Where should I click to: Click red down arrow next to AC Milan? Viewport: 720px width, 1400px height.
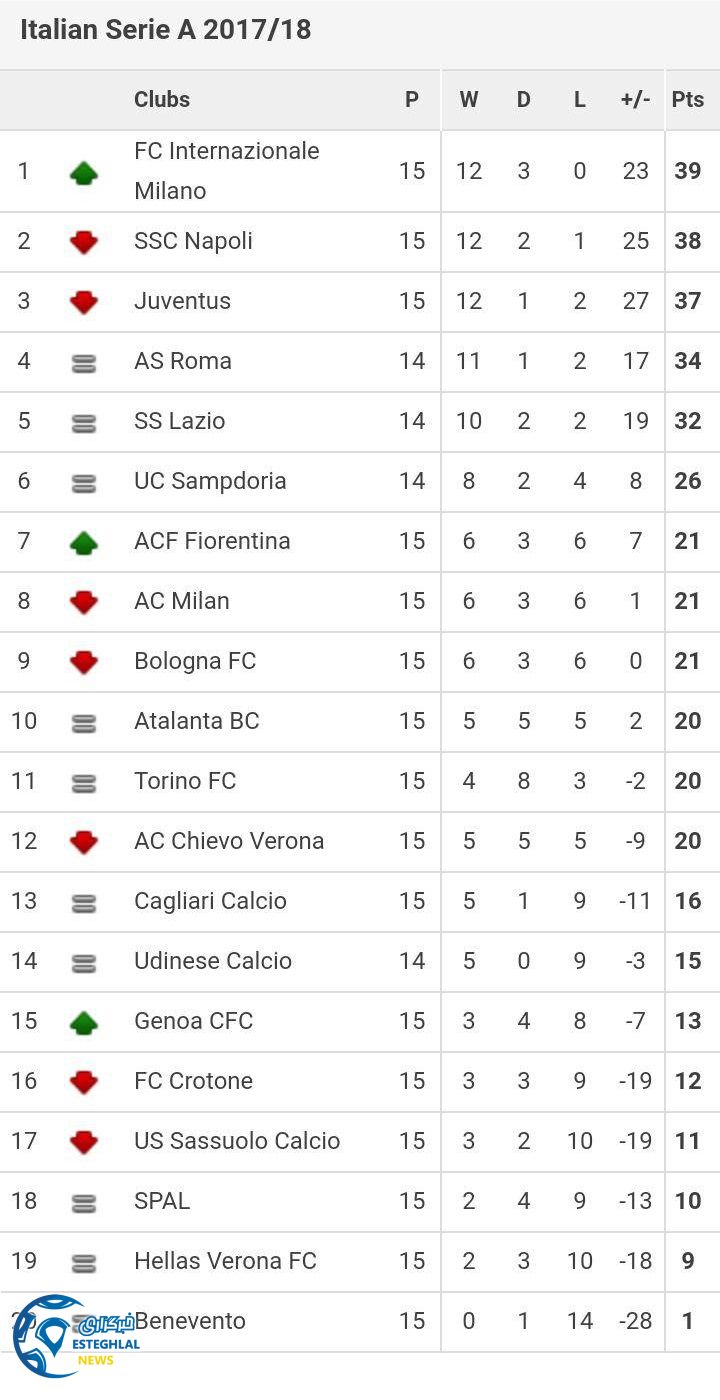[x=84, y=602]
